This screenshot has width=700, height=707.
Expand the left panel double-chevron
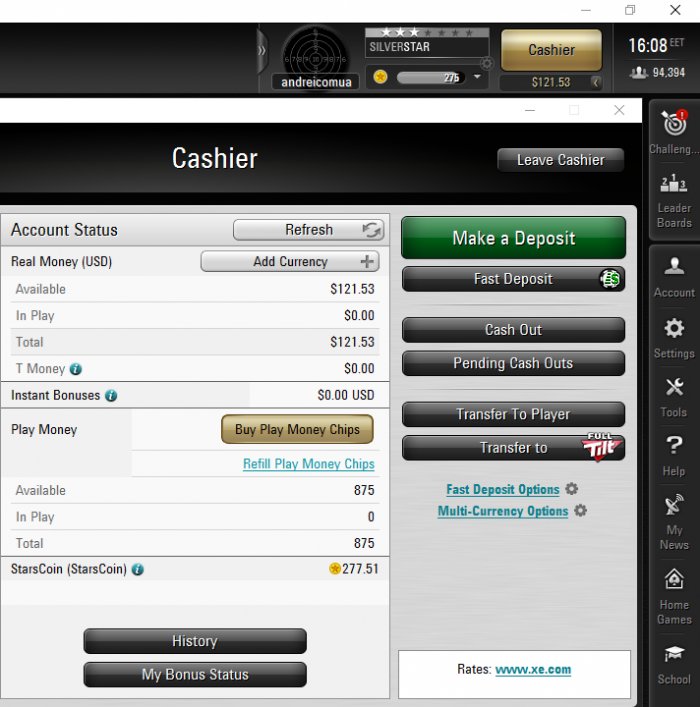point(262,50)
